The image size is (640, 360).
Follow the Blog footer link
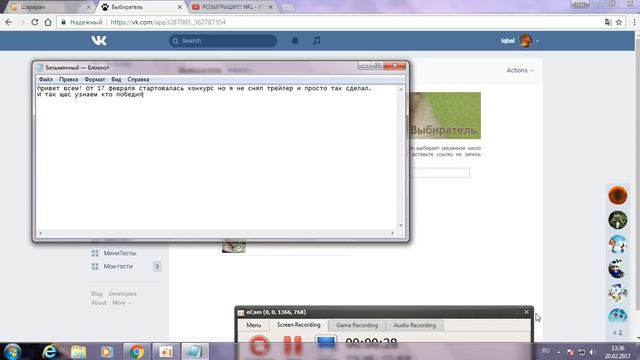tap(97, 293)
